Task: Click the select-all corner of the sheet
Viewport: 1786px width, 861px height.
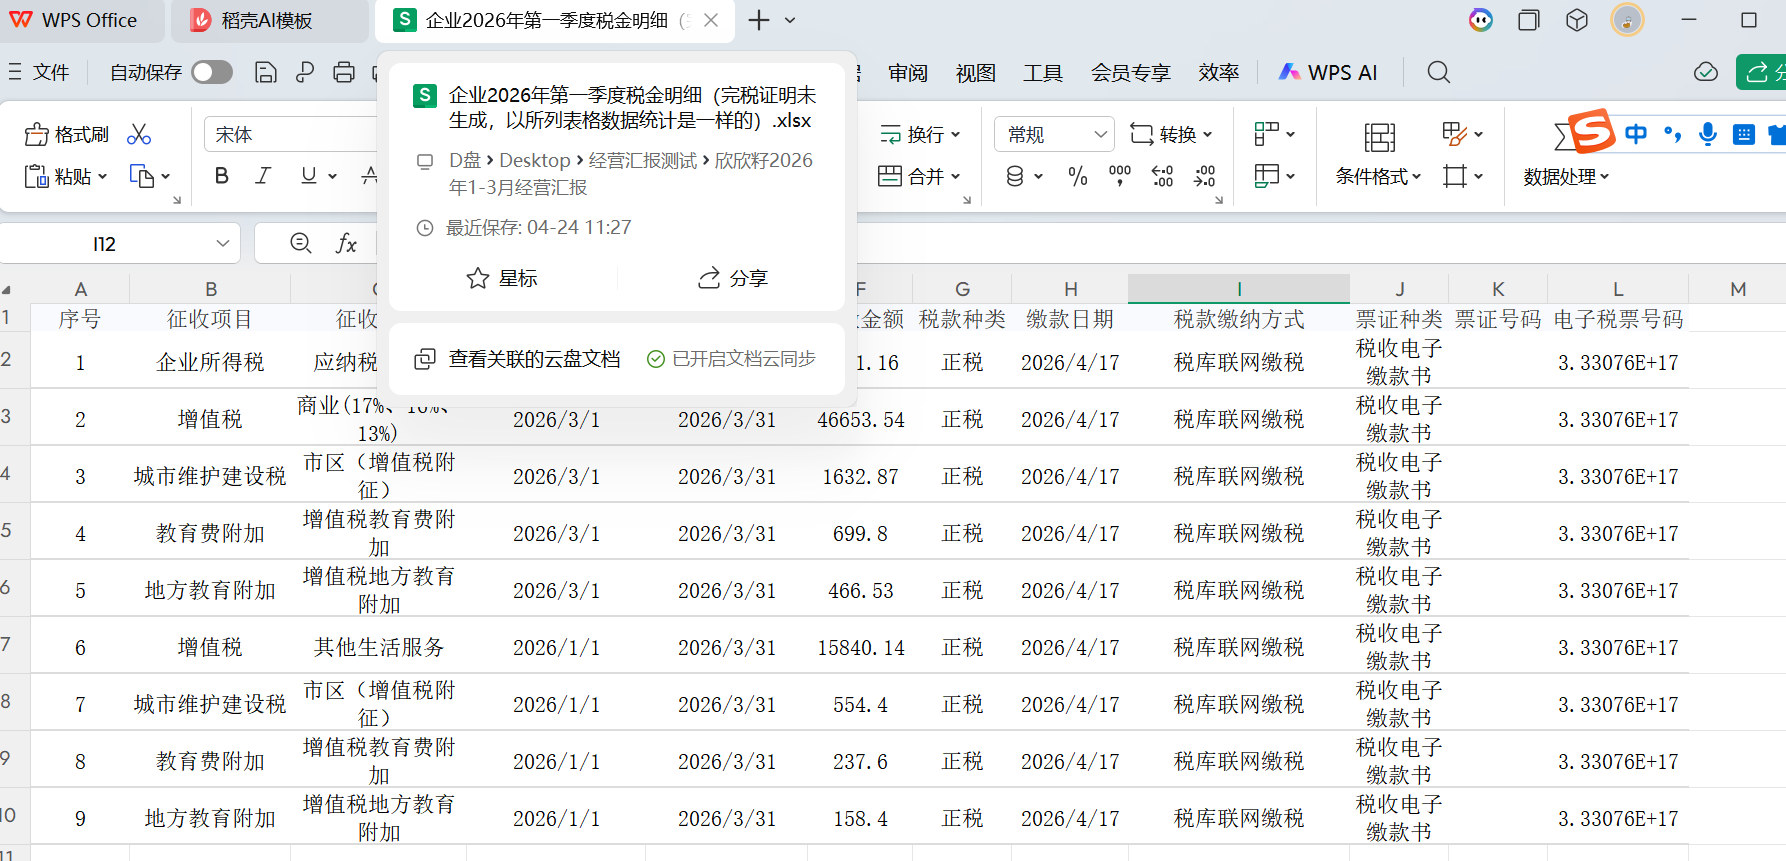Action: point(8,290)
